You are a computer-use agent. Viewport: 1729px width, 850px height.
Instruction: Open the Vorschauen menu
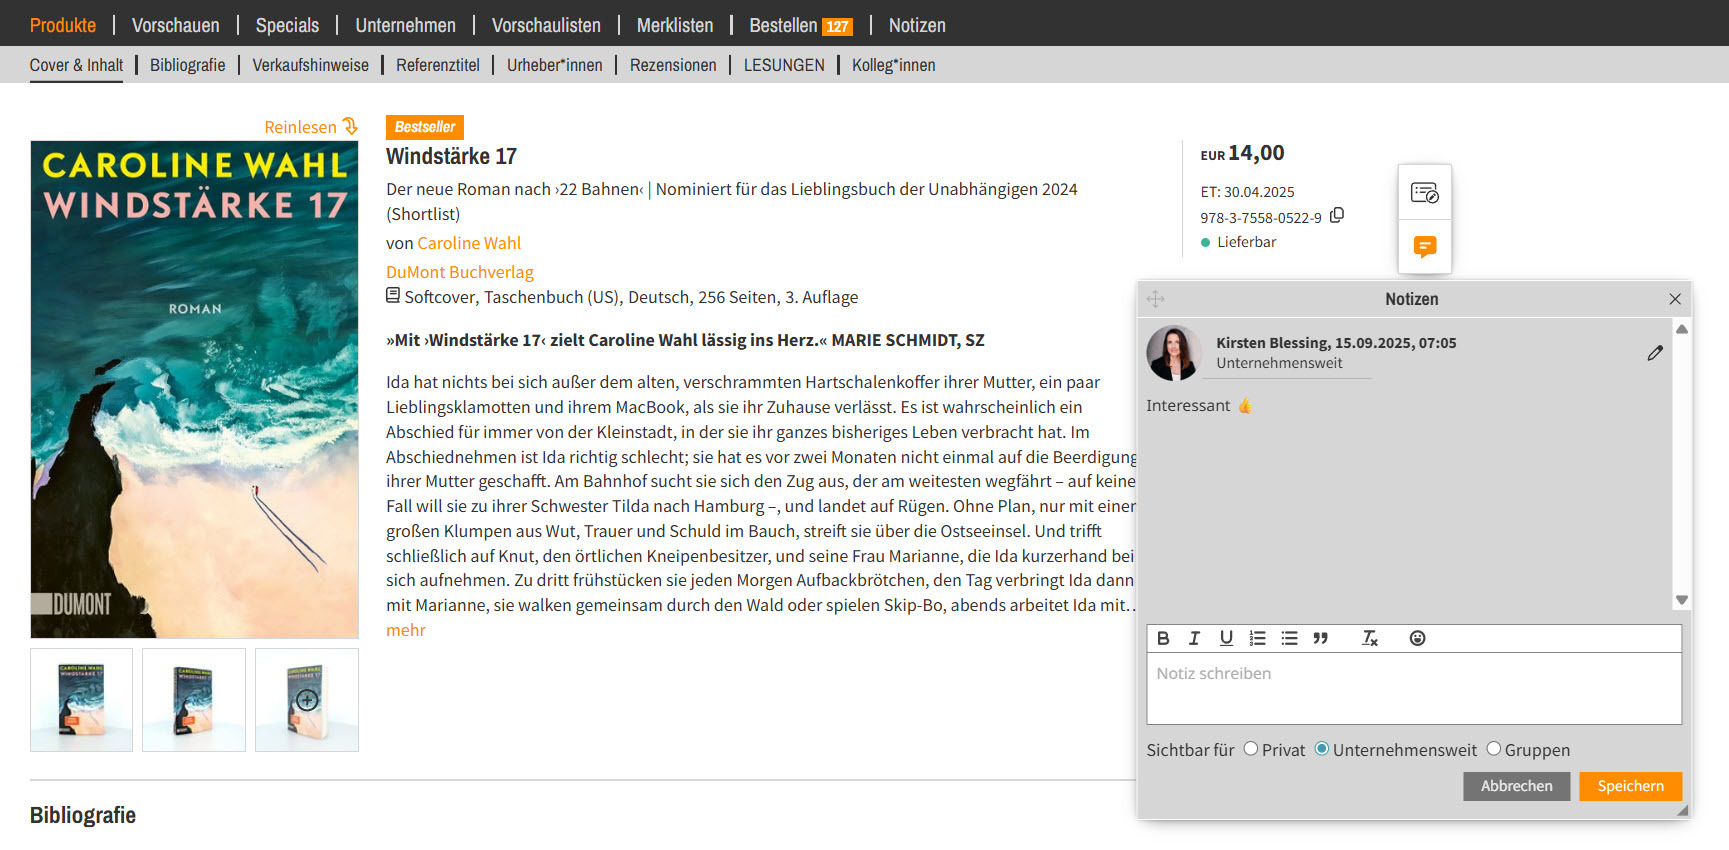(176, 25)
